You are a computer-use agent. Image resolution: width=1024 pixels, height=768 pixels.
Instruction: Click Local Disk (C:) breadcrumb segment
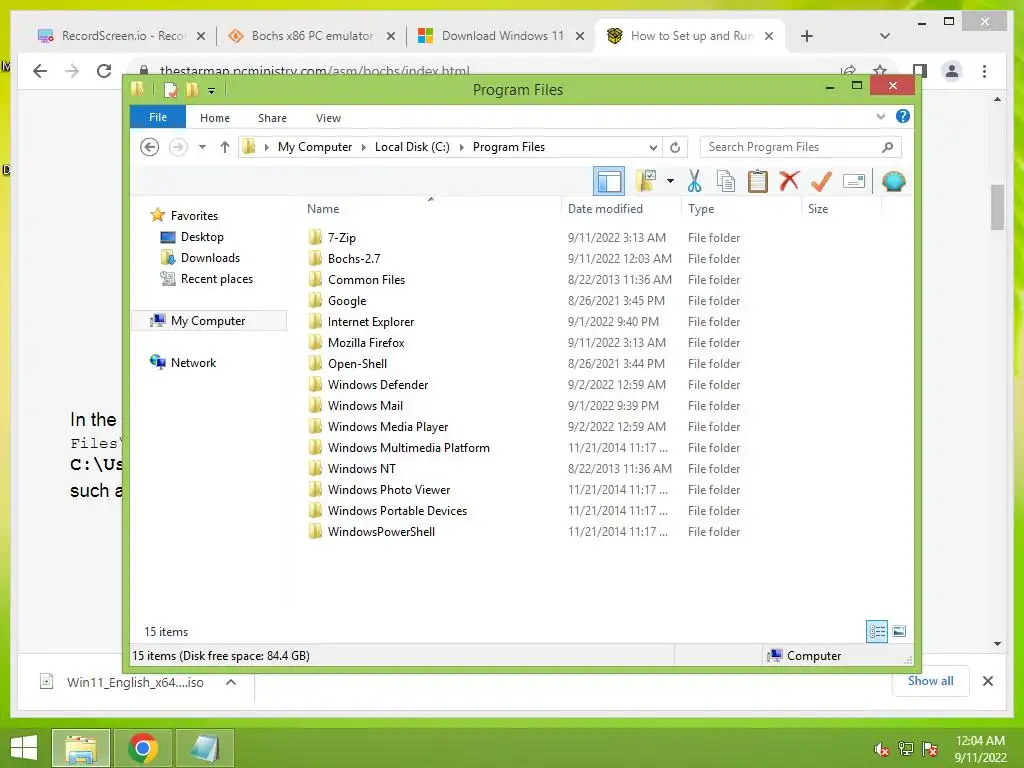(412, 147)
